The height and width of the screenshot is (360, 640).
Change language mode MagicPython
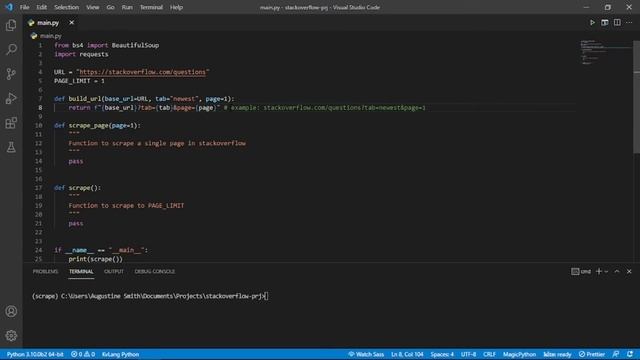pyautogui.click(x=519, y=354)
